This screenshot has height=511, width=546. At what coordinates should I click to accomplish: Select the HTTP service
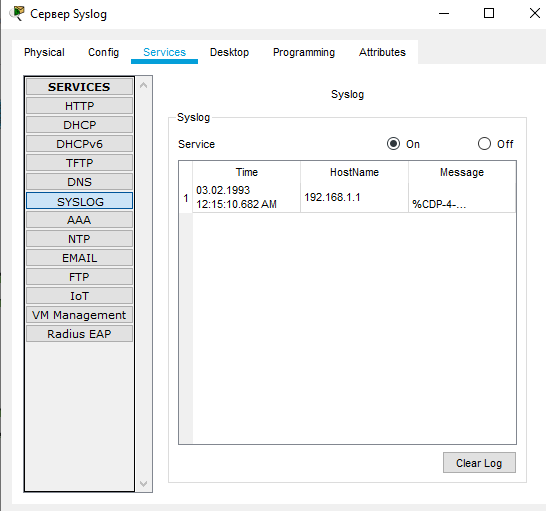tap(79, 106)
